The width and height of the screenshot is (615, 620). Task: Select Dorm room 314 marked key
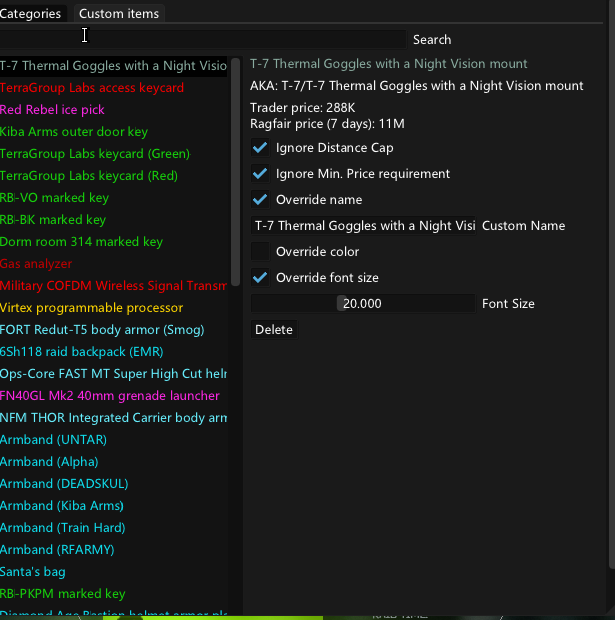[81, 242]
